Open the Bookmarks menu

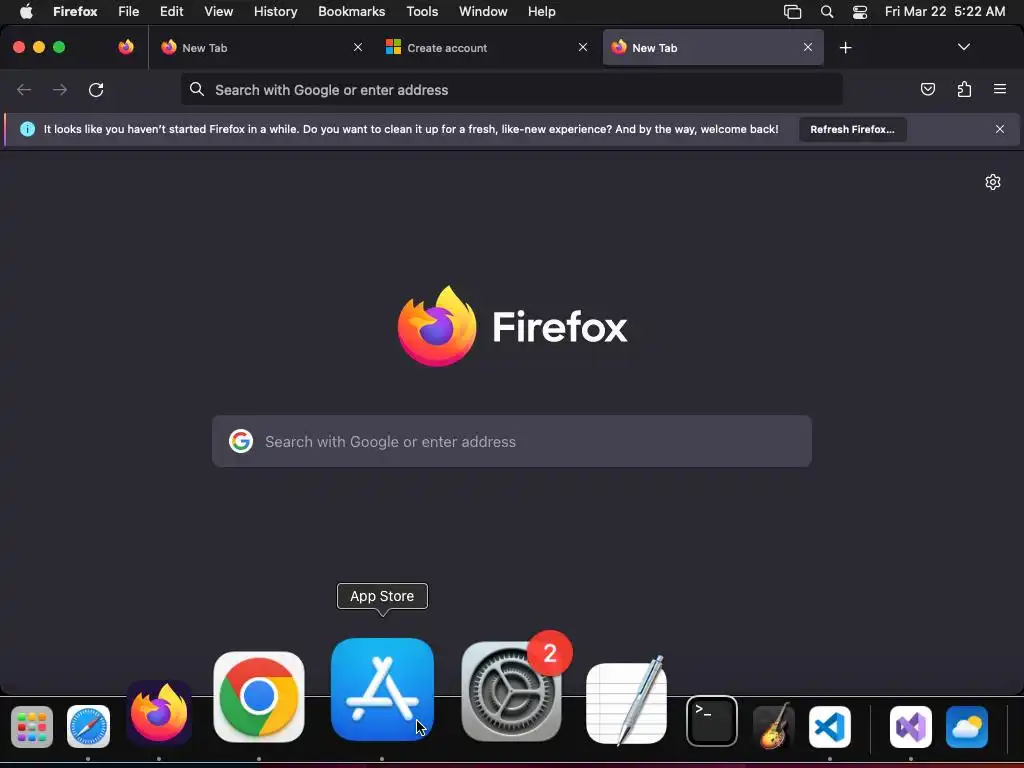point(351,12)
